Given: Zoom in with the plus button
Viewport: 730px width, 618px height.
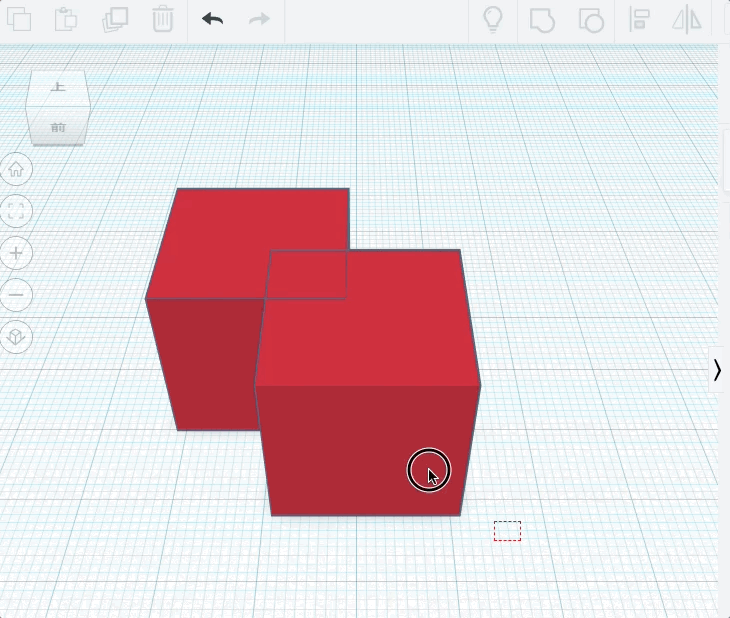Looking at the screenshot, I should (x=16, y=253).
